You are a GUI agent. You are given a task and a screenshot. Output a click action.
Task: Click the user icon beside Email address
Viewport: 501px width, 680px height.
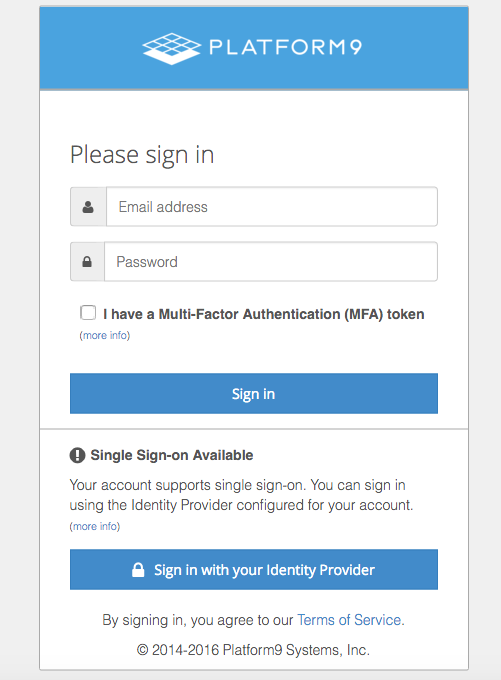pyautogui.click(x=88, y=207)
